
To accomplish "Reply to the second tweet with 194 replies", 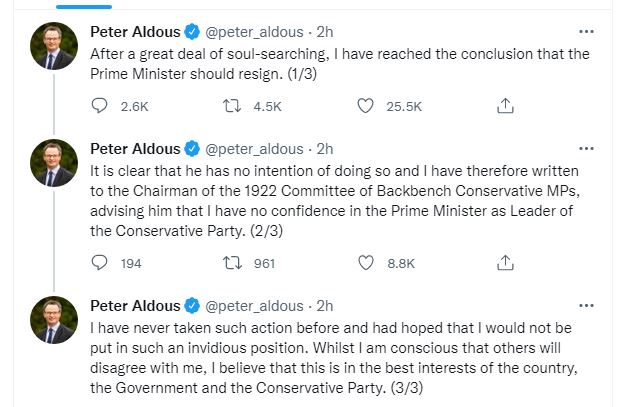I will [x=99, y=262].
